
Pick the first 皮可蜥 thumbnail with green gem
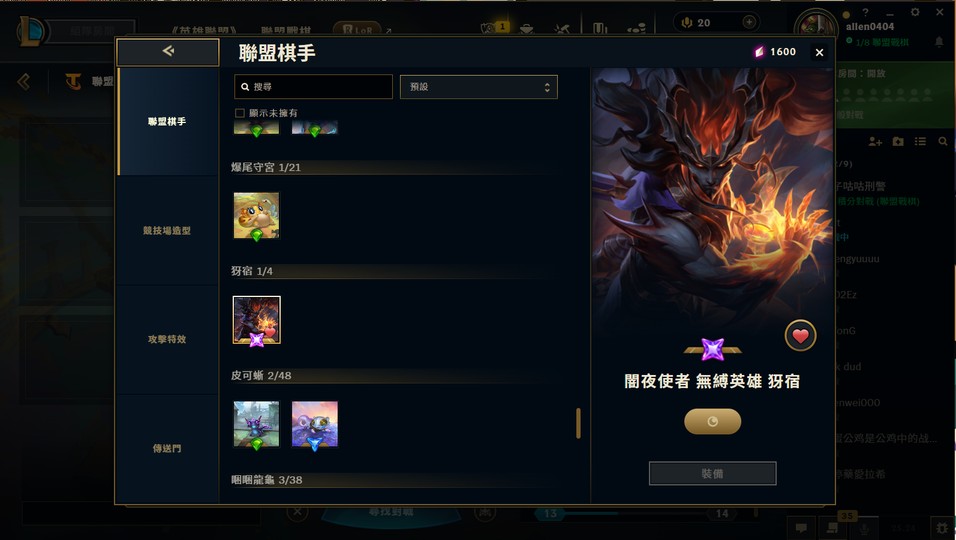[257, 424]
